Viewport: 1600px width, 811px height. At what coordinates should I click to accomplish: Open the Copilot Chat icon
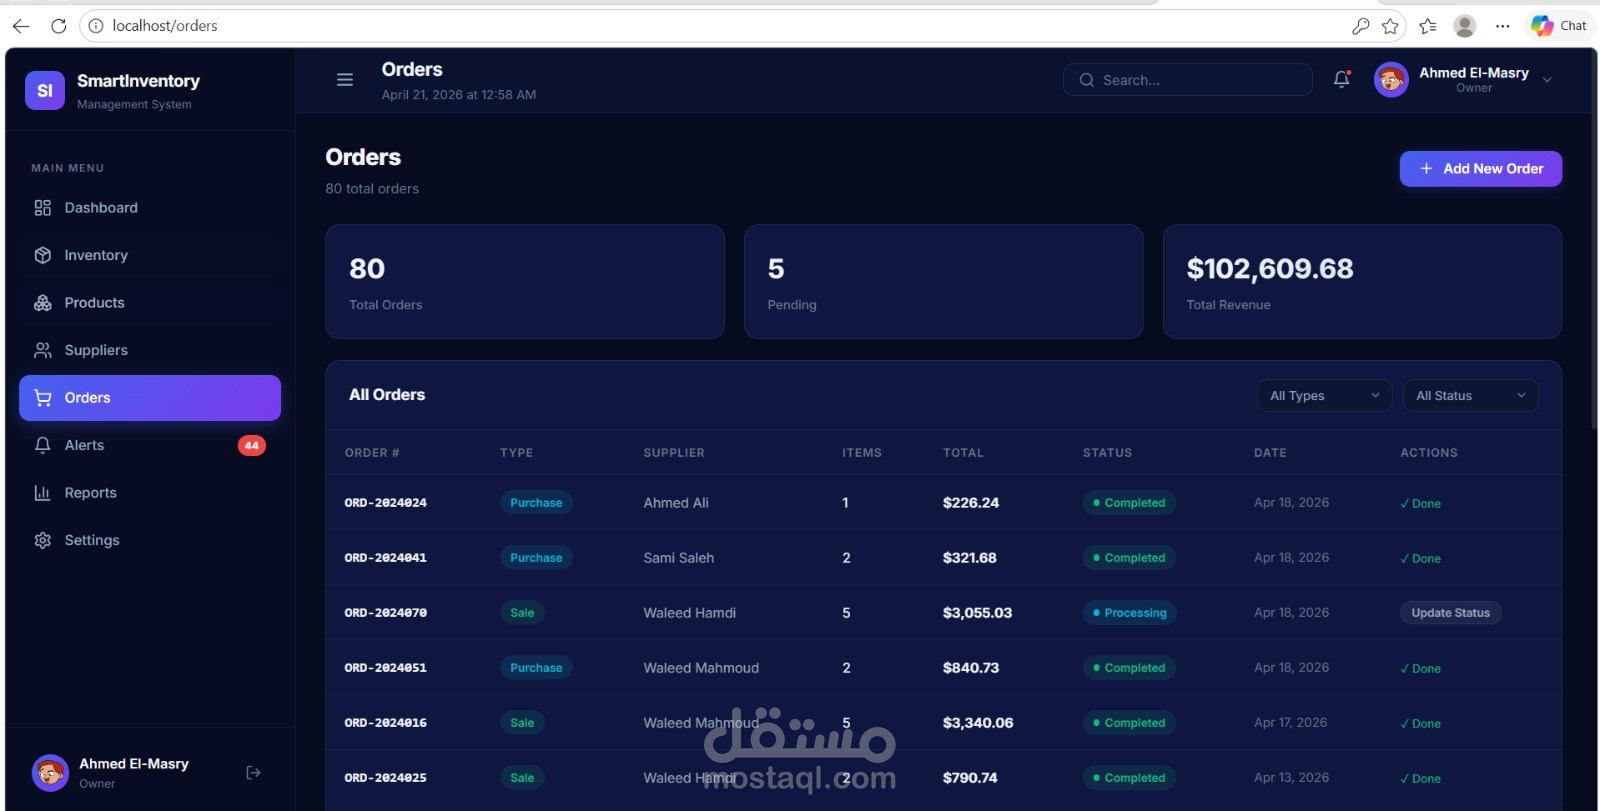point(1559,26)
